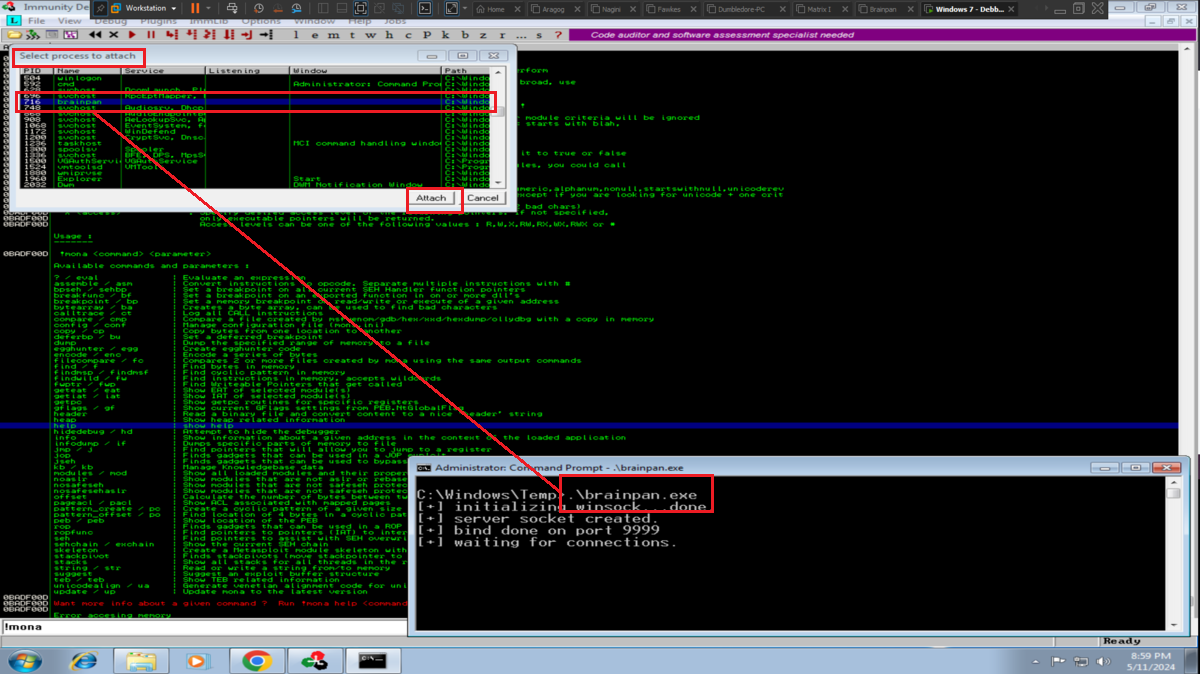This screenshot has height=674, width=1200.
Task: Click the red Pause execution icon in debugger toolbar
Action: pos(151,35)
